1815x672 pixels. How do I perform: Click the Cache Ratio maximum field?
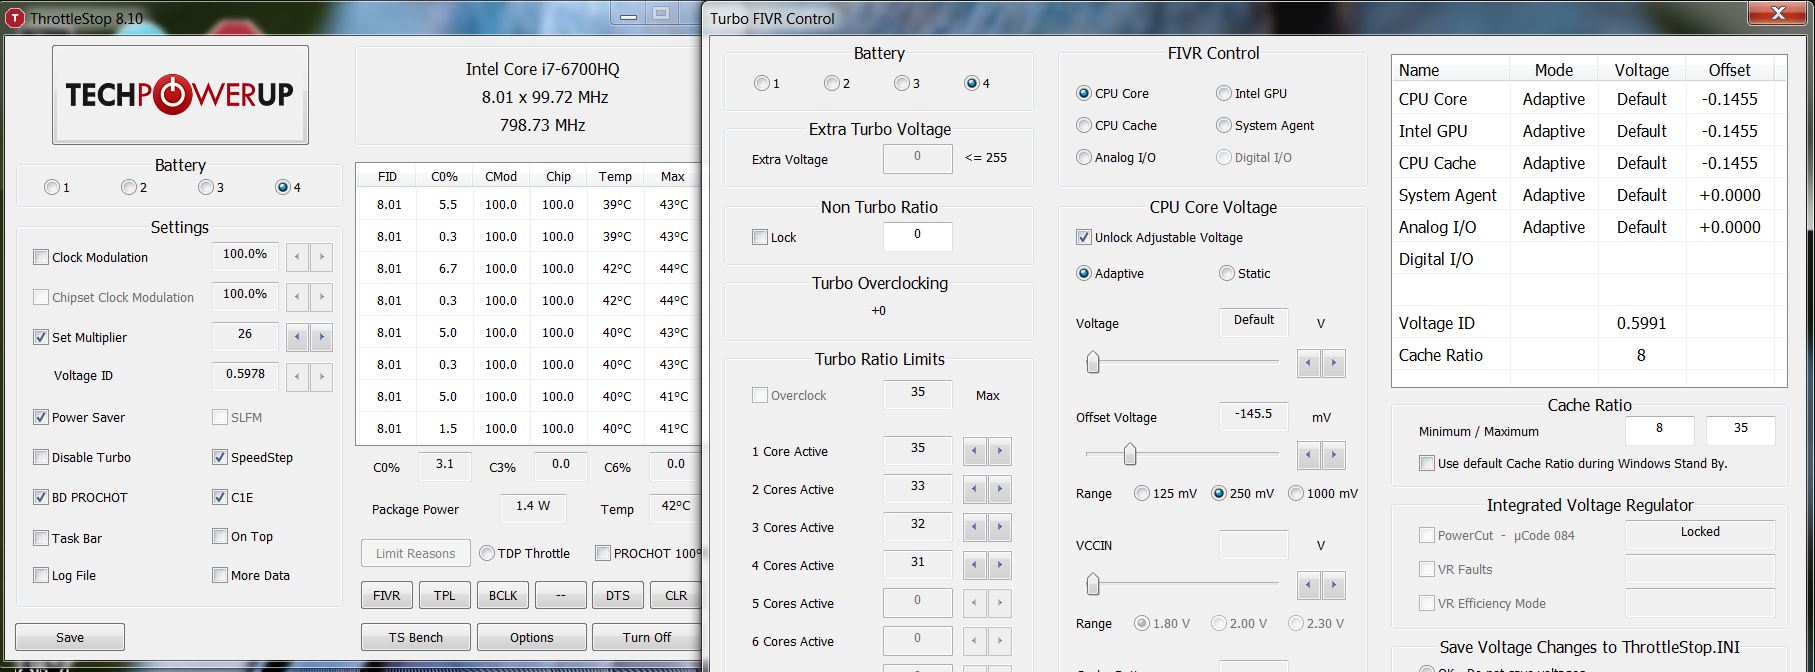pos(1740,429)
